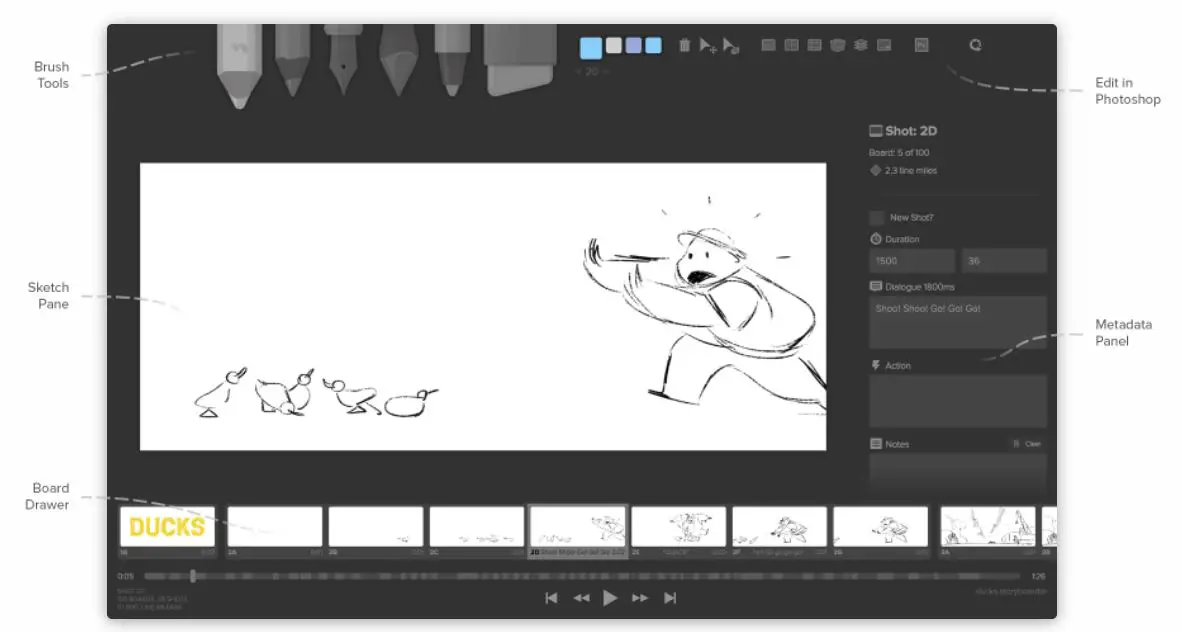
Task: Open the DUCKS title board thumbnail
Action: coord(167,526)
